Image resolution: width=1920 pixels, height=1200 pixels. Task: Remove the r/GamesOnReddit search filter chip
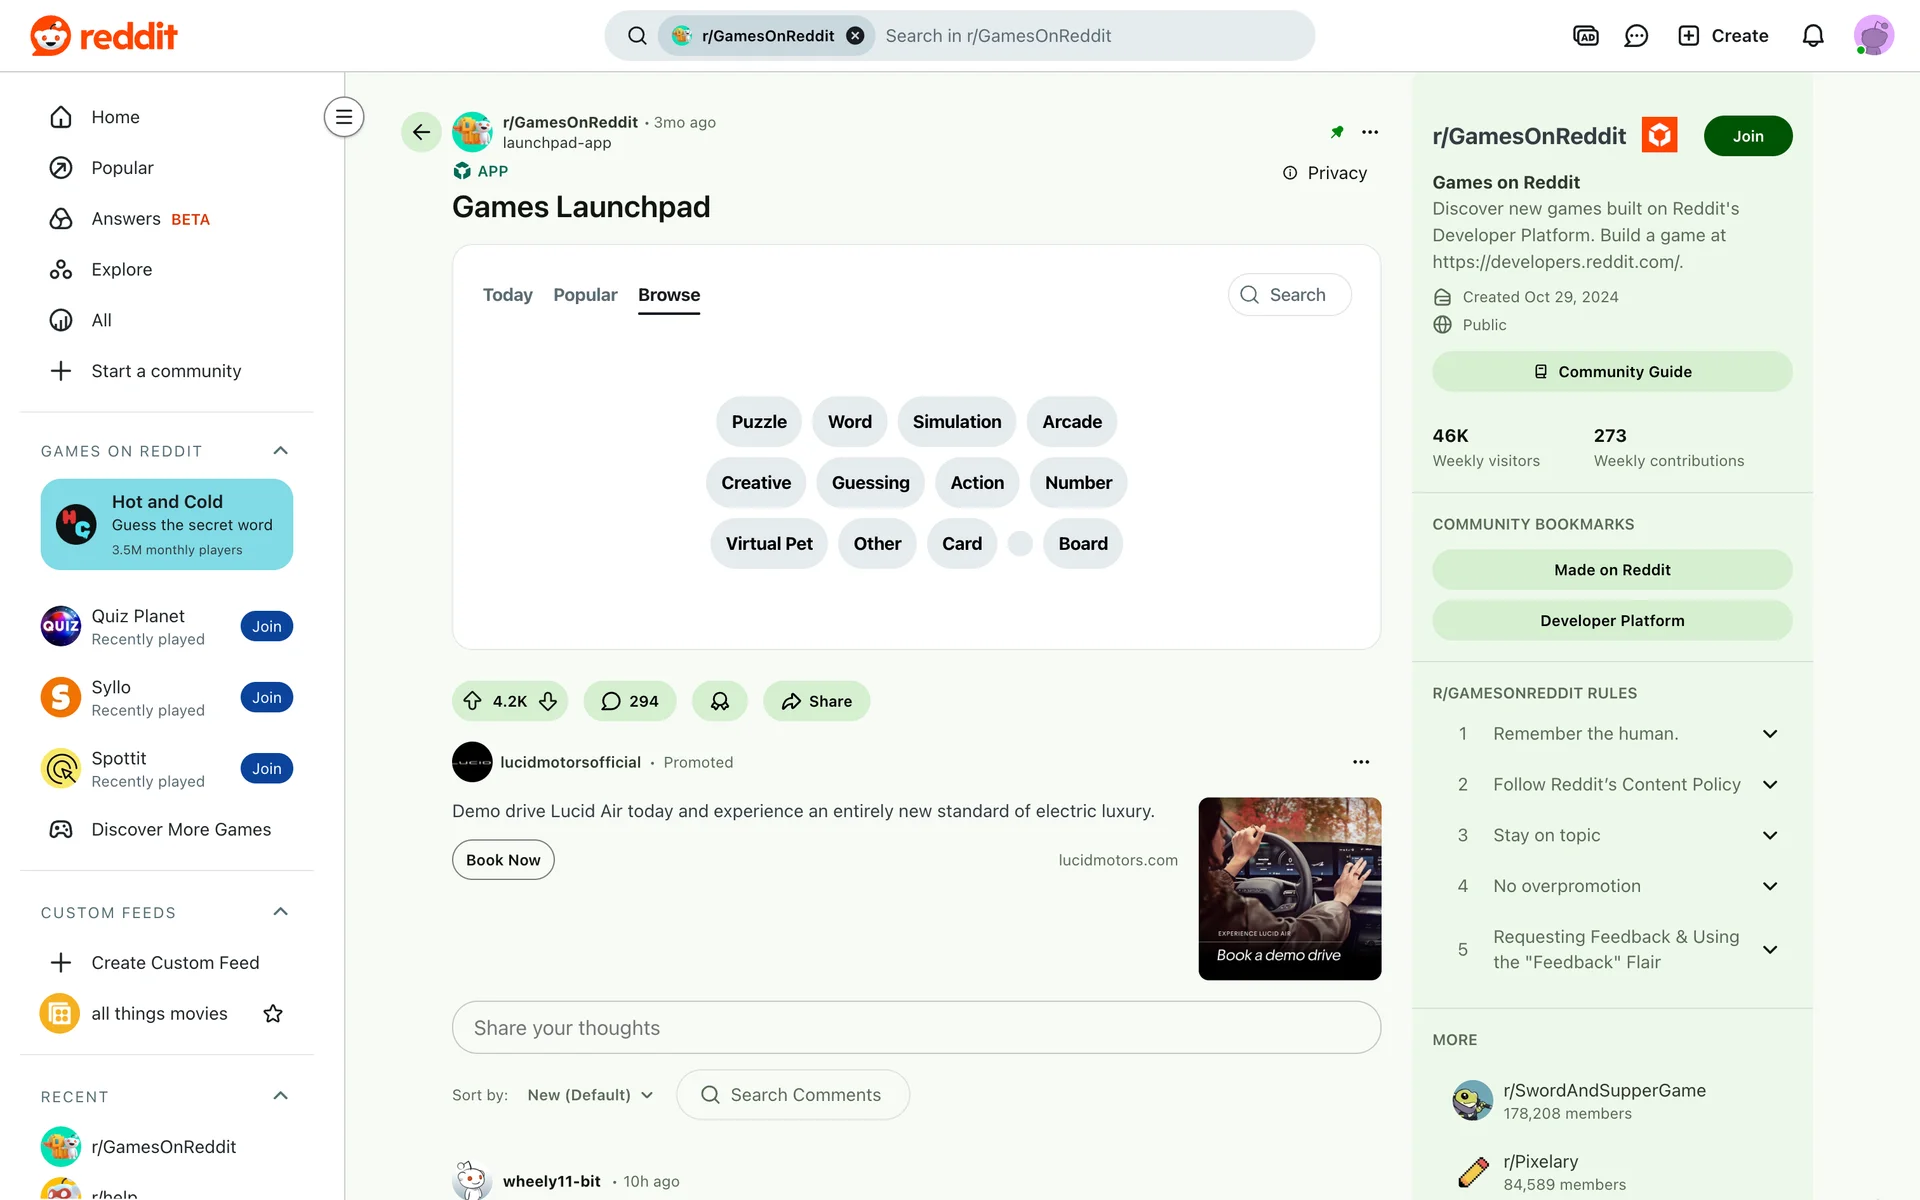pos(855,36)
